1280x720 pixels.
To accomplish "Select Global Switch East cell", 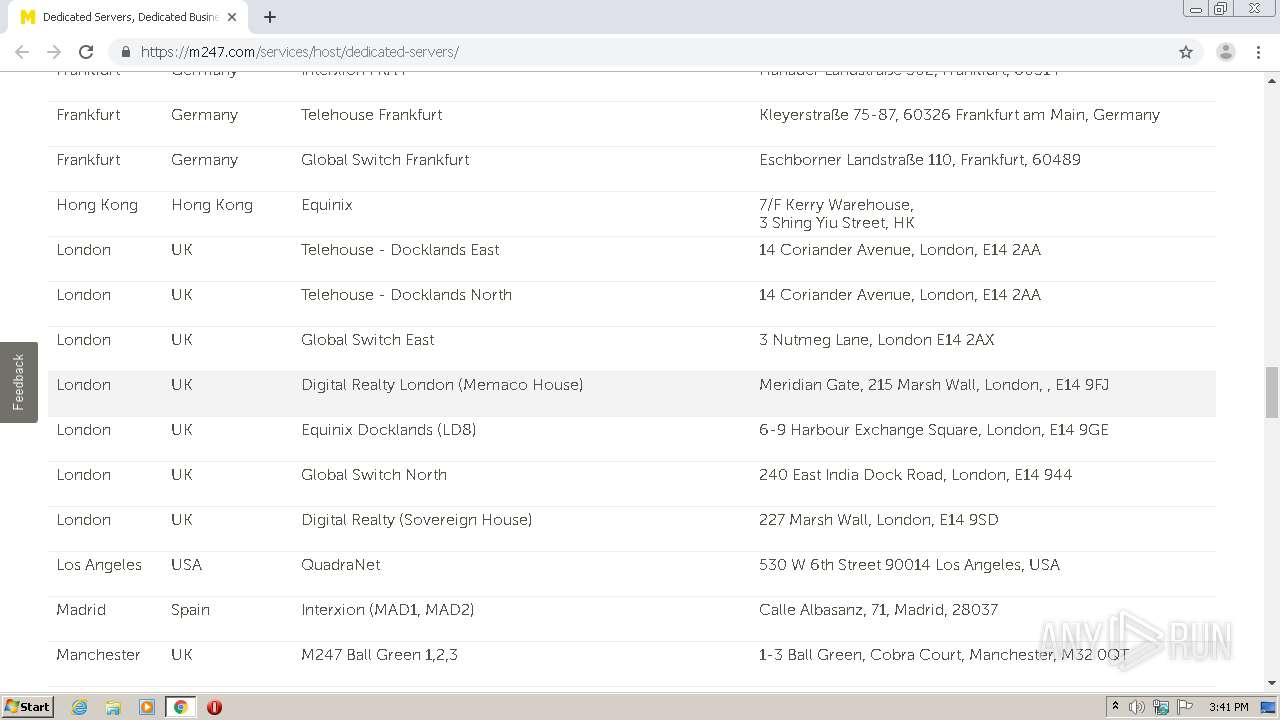I will point(368,340).
